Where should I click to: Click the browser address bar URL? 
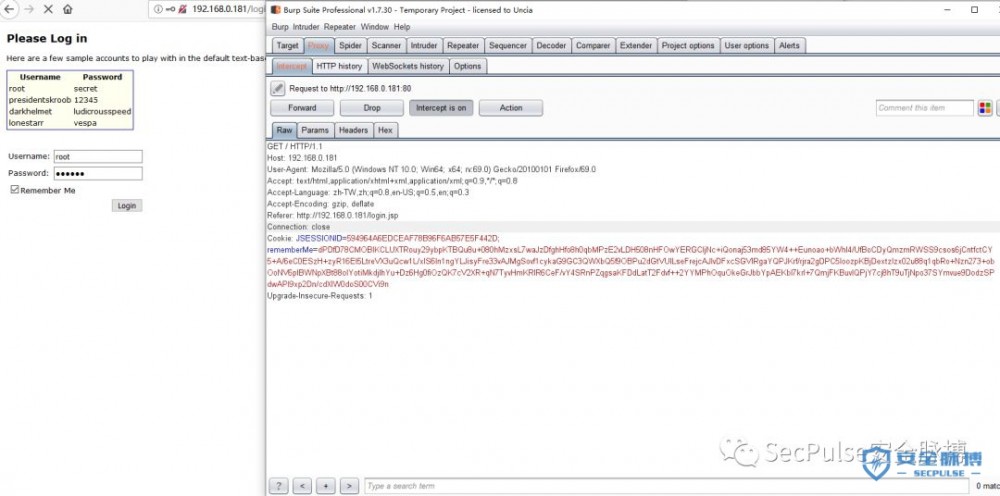[228, 9]
